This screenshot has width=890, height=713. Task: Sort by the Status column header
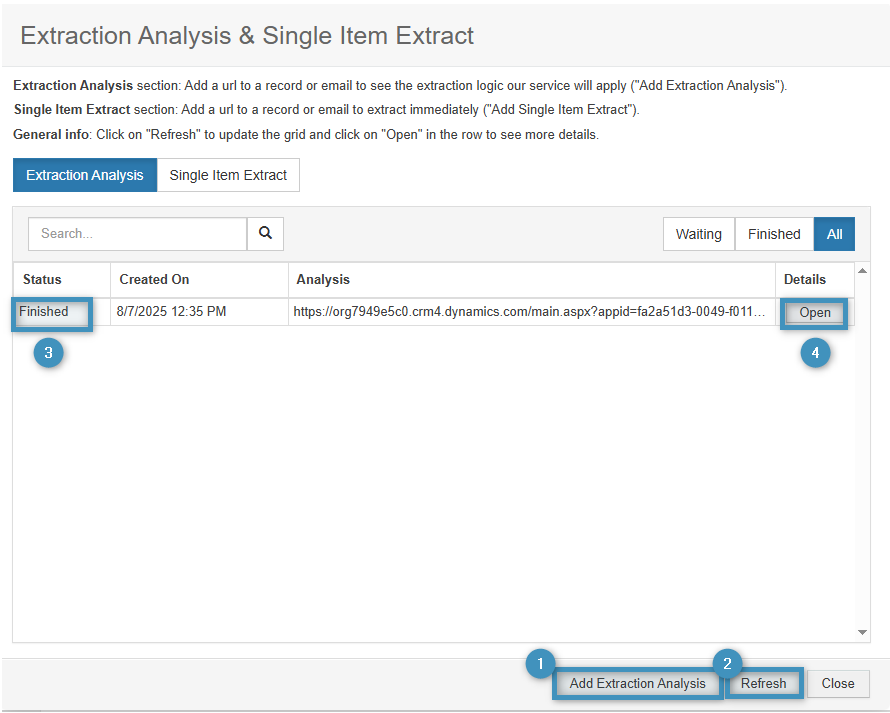tap(43, 280)
